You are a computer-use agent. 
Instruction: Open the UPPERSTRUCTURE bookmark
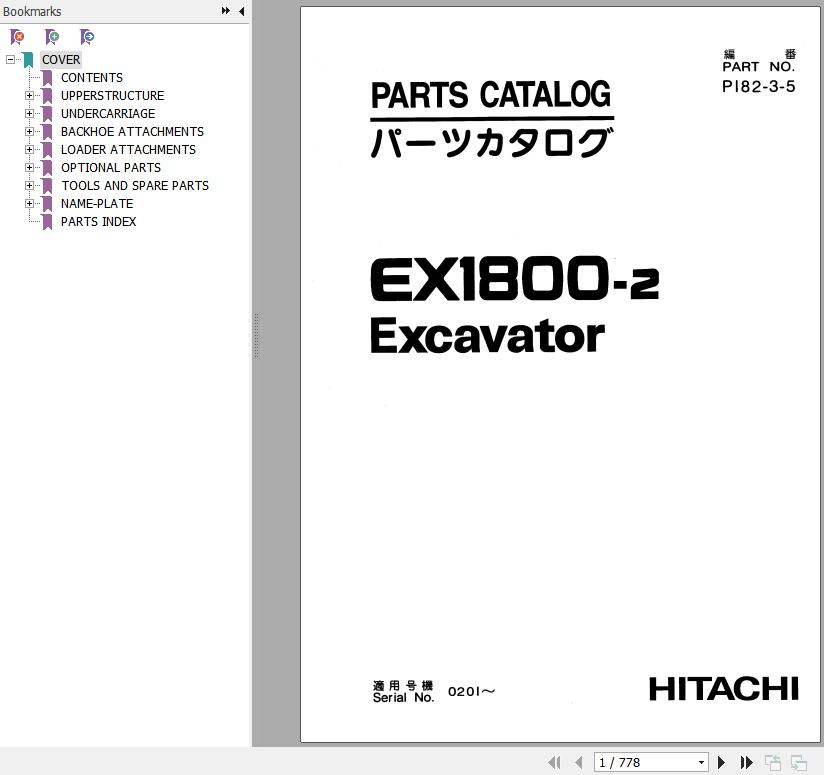pyautogui.click(x=112, y=96)
